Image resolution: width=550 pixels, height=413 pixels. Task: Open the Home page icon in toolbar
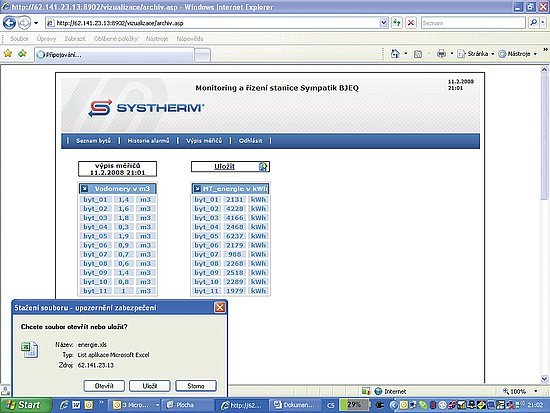point(395,54)
